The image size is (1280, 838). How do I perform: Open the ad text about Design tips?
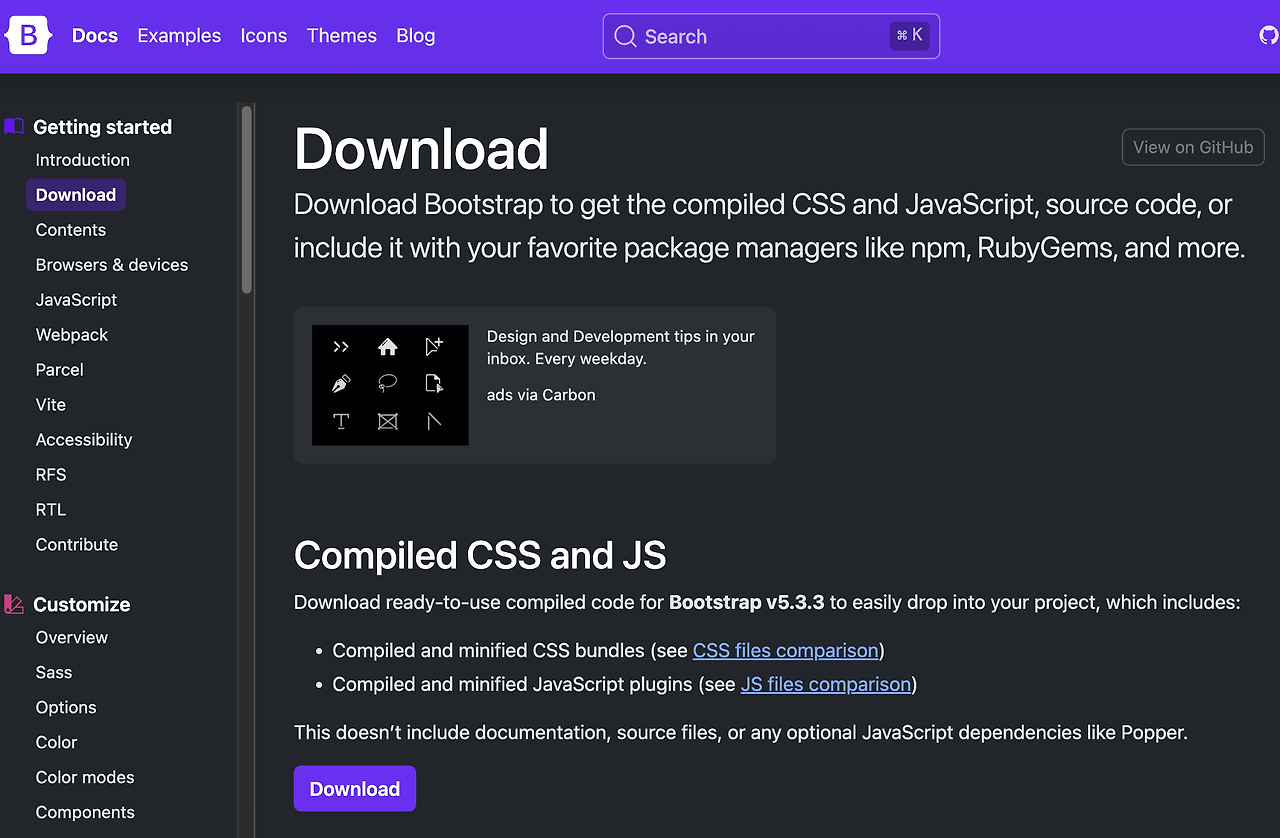point(621,347)
